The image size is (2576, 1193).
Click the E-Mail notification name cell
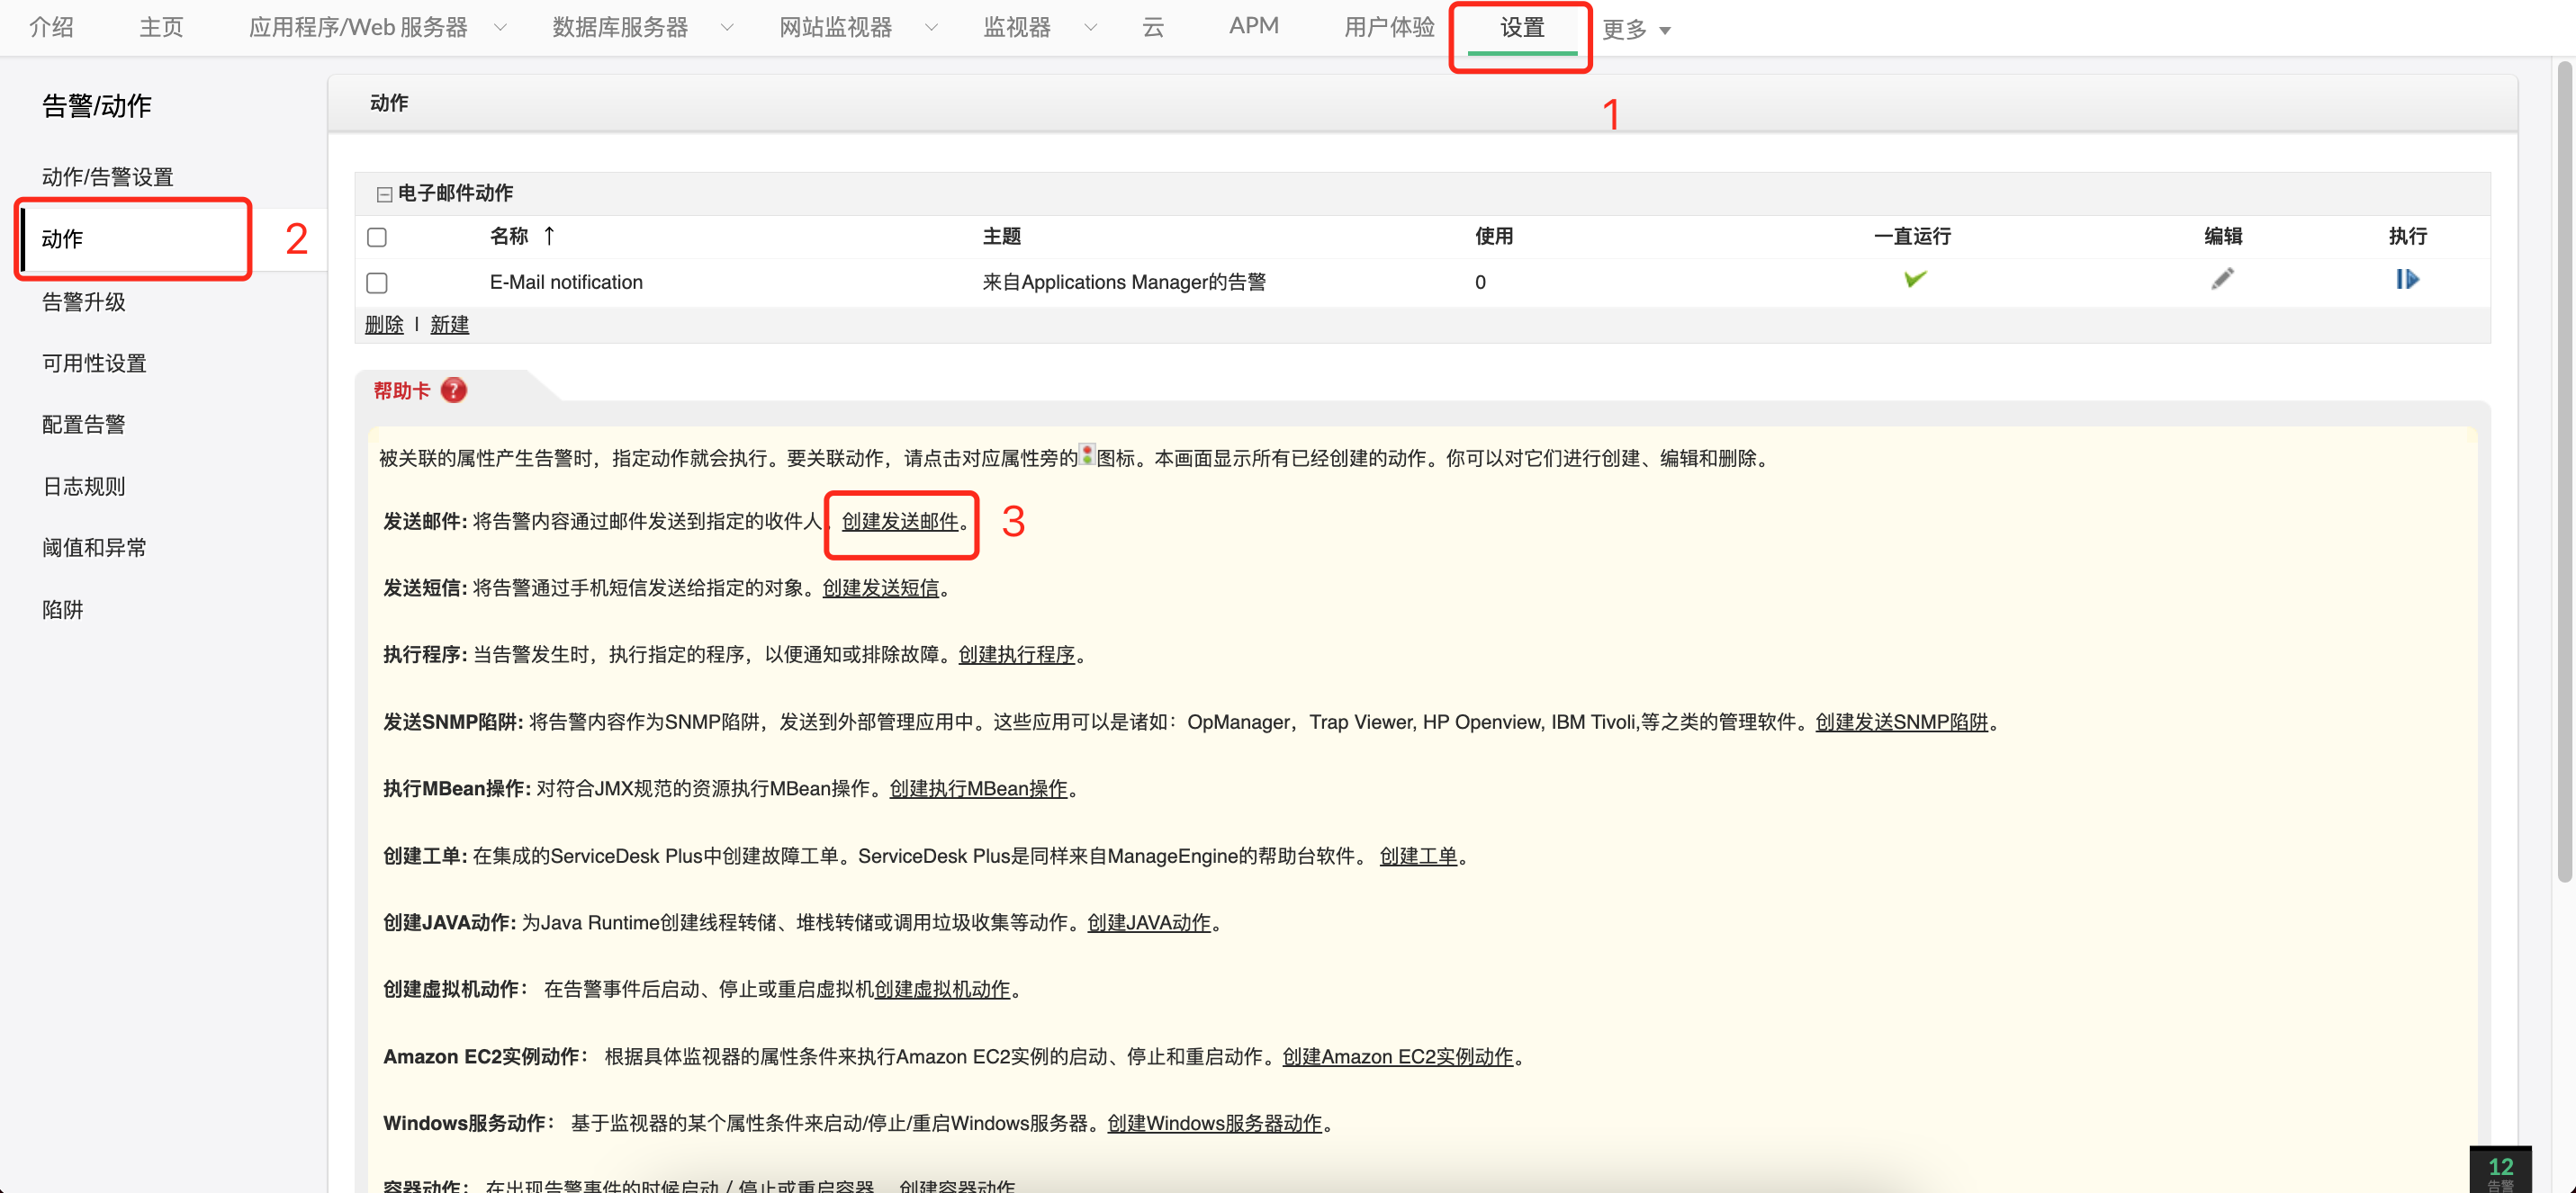click(x=566, y=282)
